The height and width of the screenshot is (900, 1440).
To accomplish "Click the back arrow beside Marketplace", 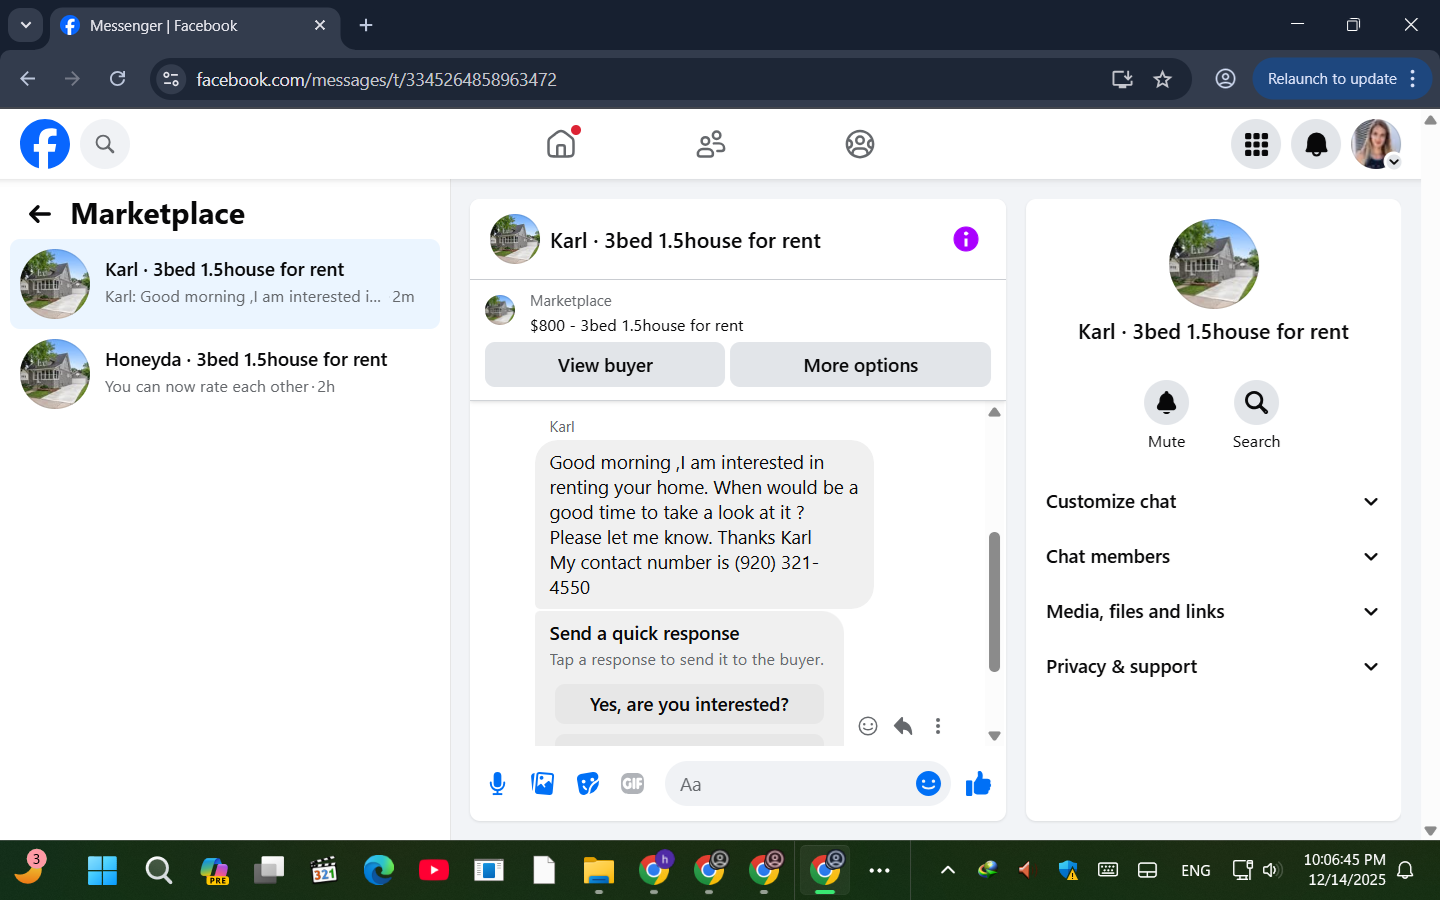I will tap(40, 214).
